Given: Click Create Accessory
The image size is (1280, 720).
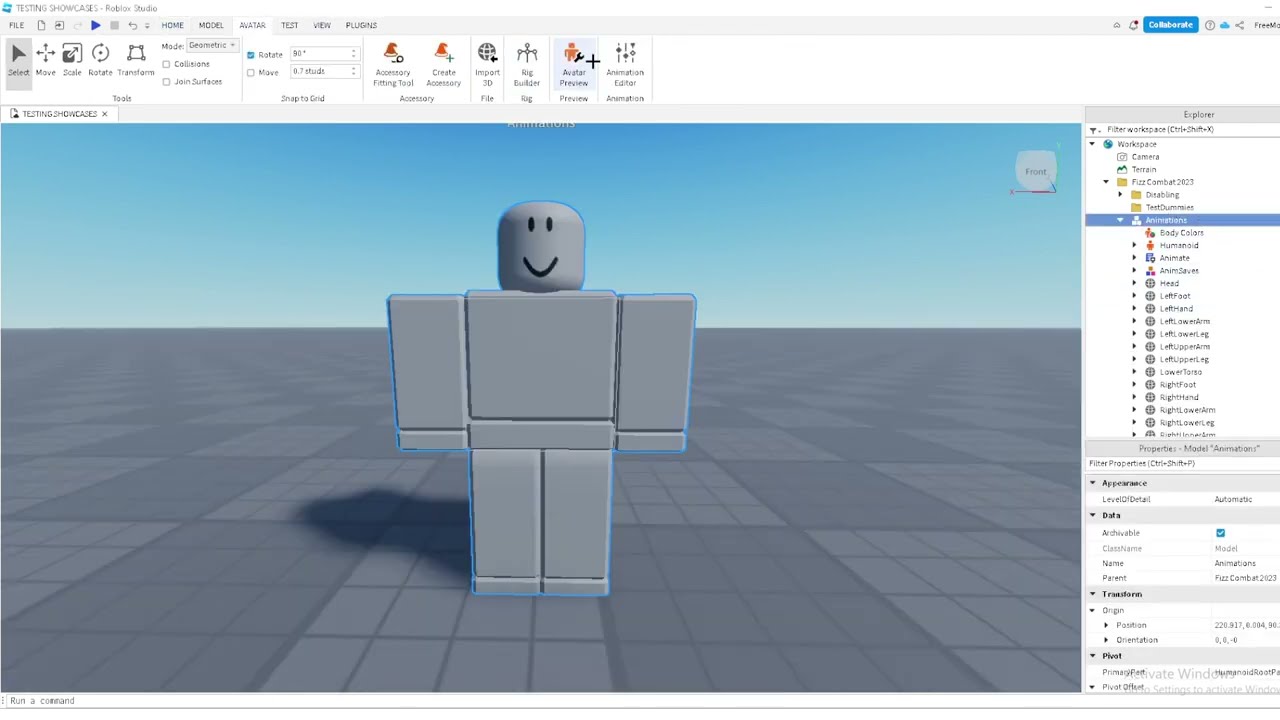Looking at the screenshot, I should [x=443, y=65].
